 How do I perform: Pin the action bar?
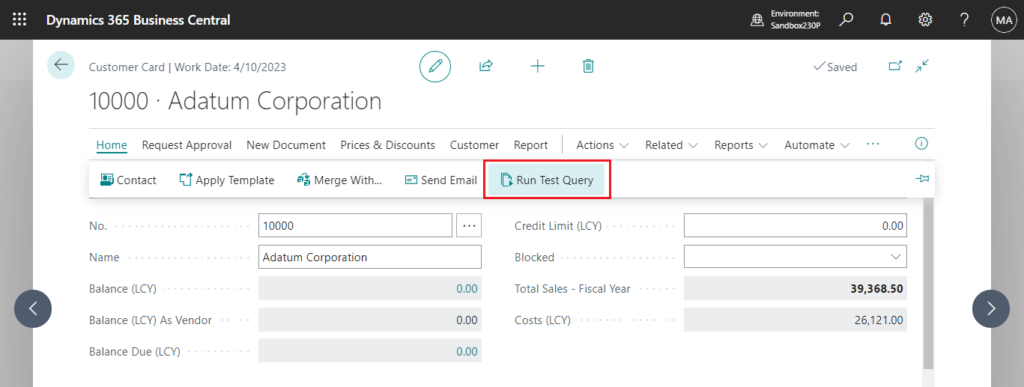(922, 179)
